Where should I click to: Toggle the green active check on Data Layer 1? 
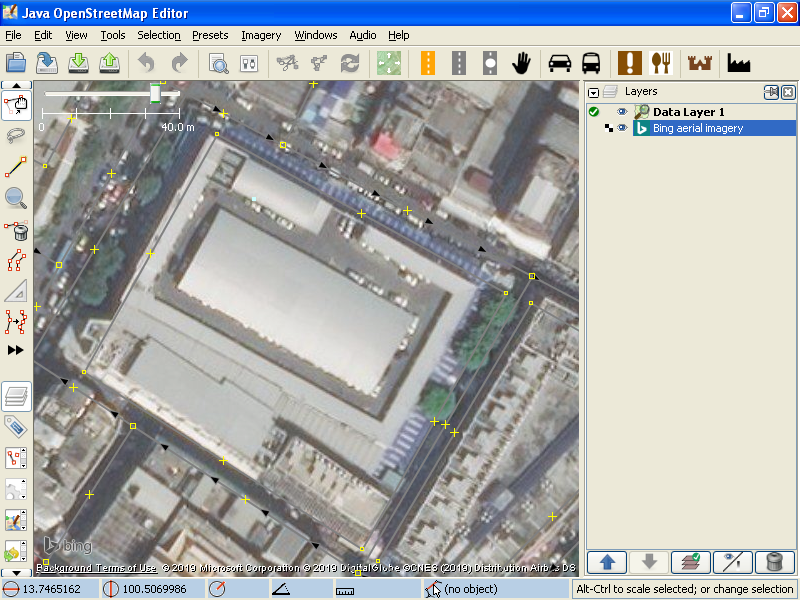[594, 112]
